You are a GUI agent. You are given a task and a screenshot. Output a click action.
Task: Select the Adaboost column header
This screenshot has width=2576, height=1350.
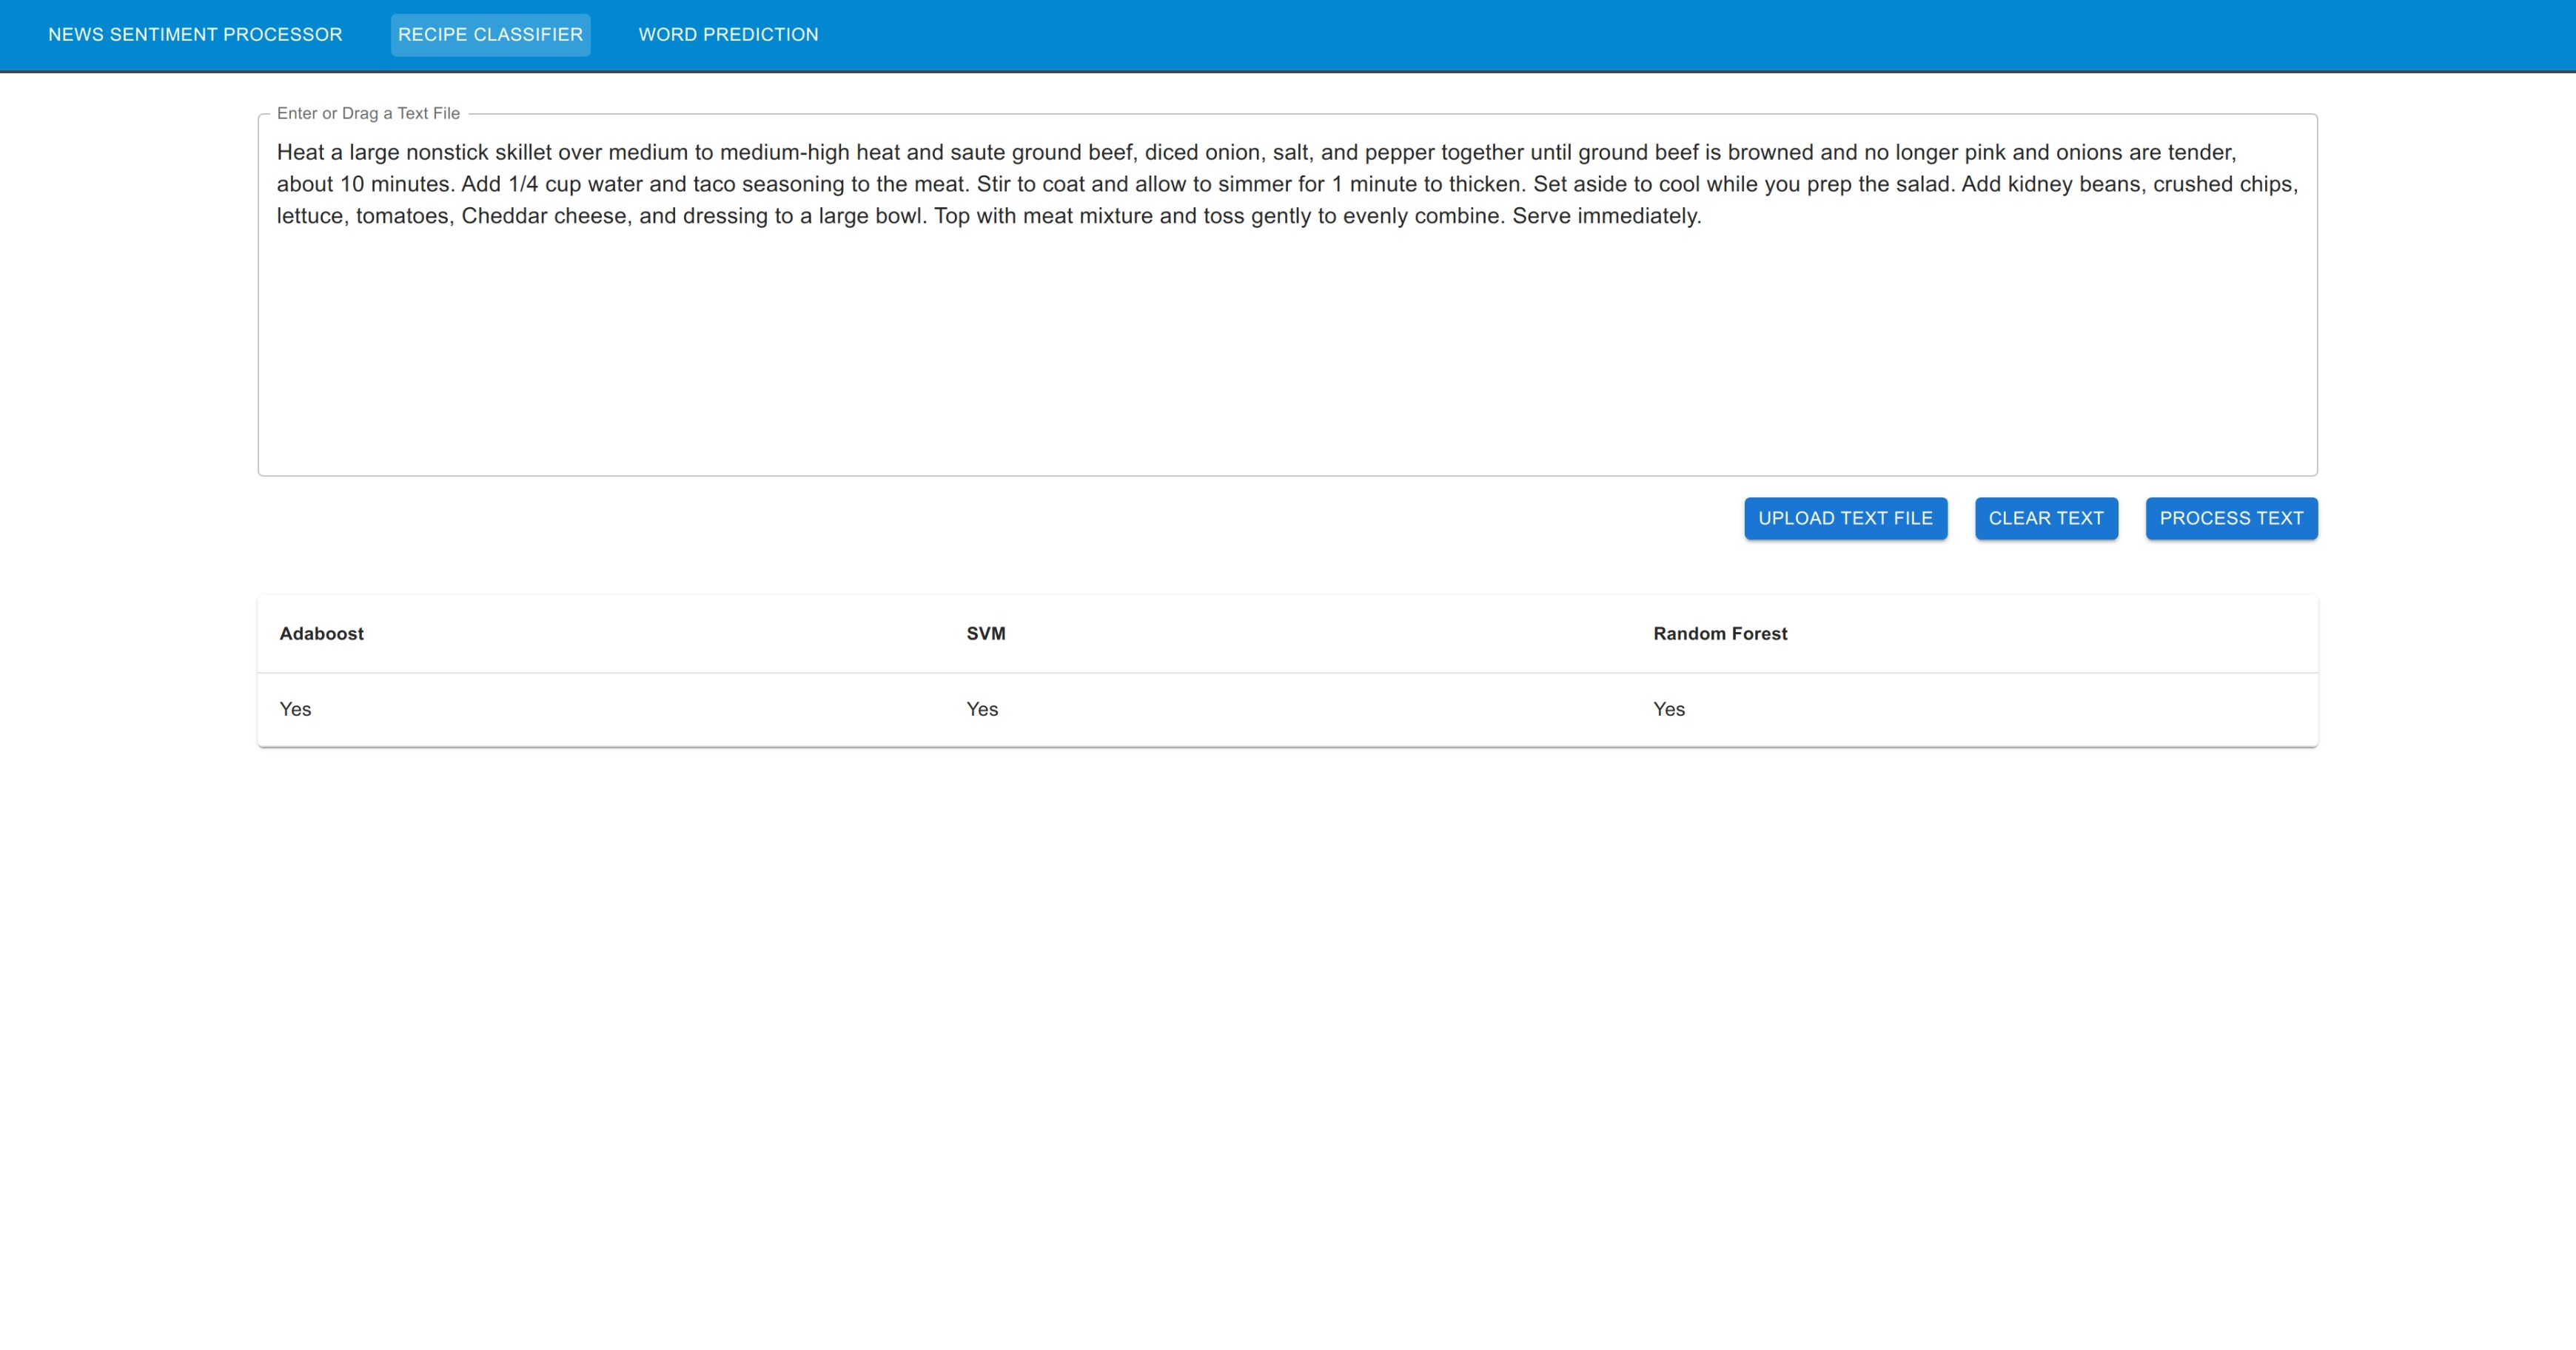click(321, 633)
